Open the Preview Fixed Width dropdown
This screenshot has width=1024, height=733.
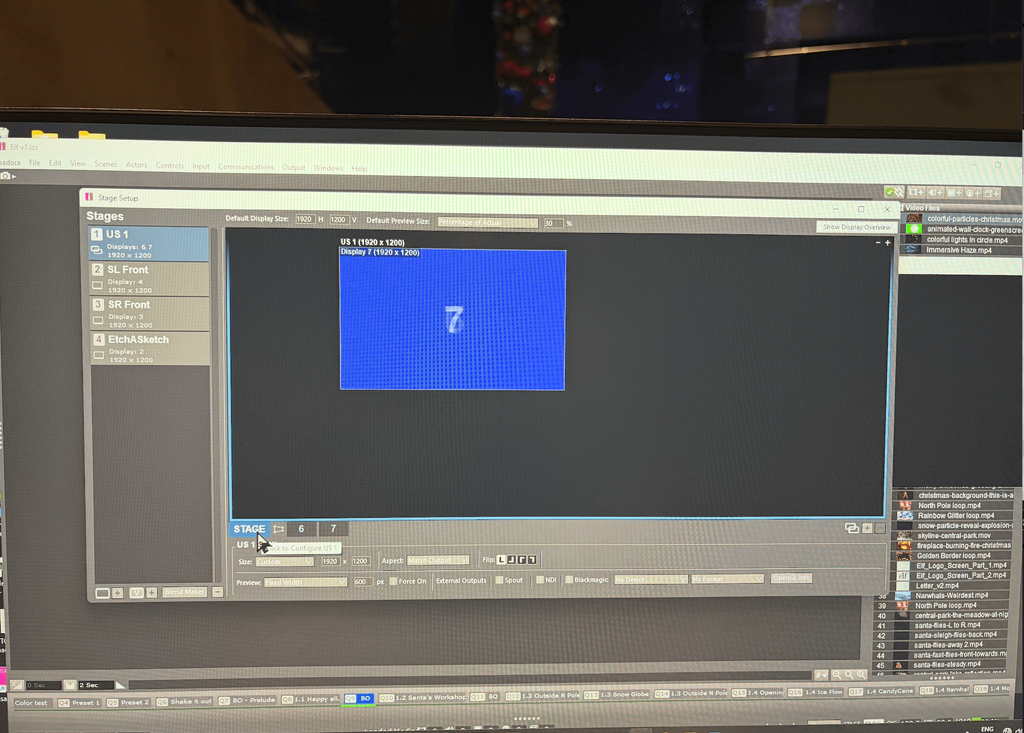pyautogui.click(x=305, y=581)
